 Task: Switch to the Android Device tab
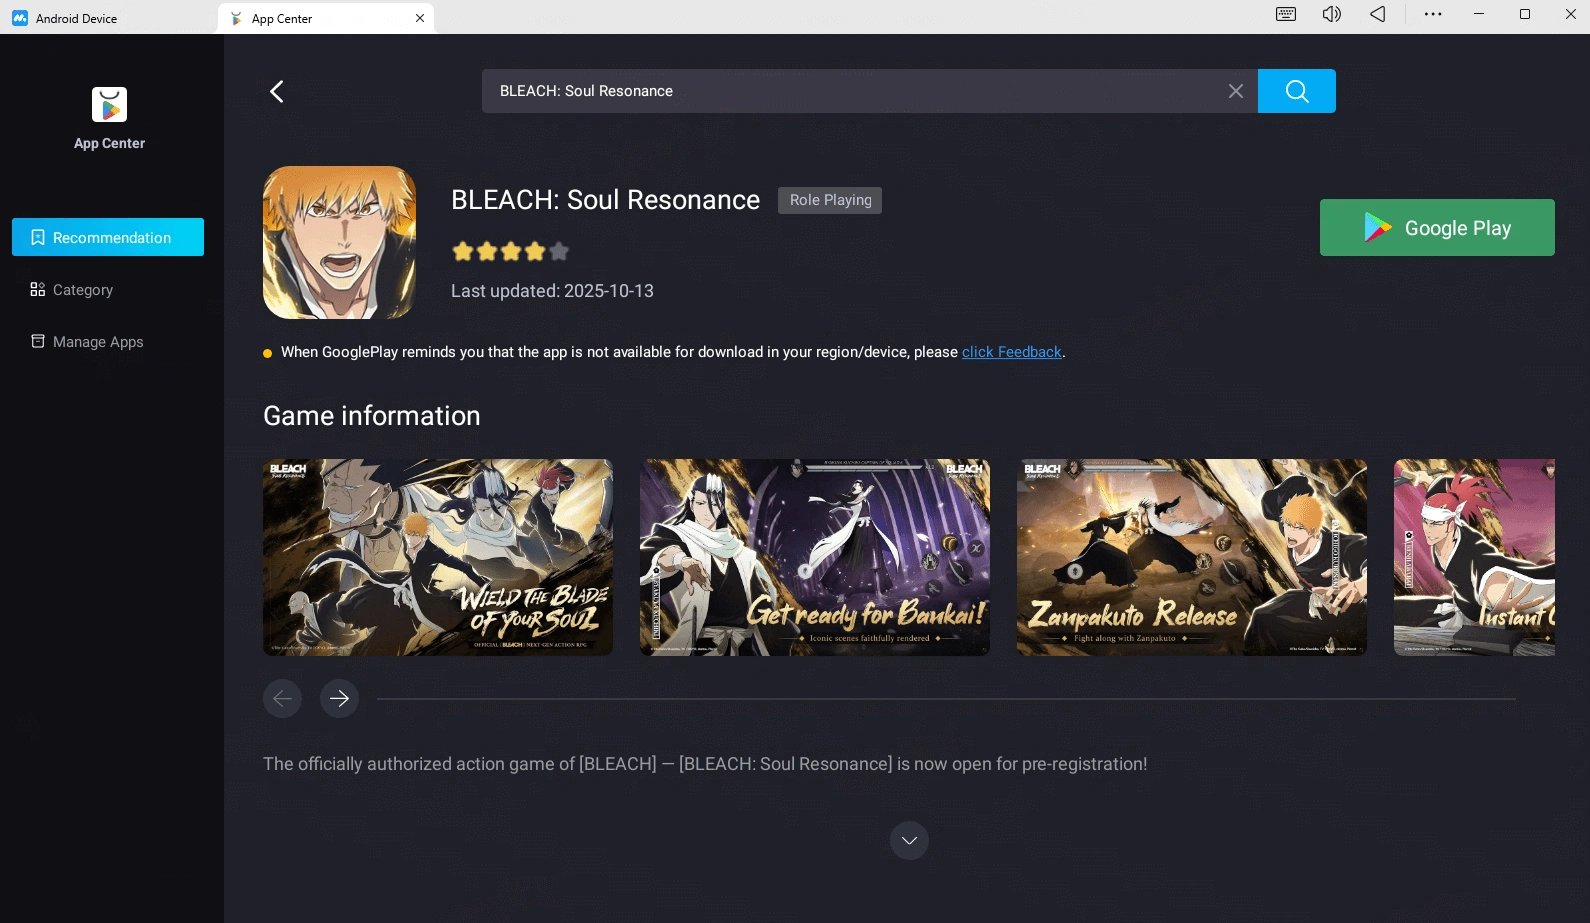point(108,18)
